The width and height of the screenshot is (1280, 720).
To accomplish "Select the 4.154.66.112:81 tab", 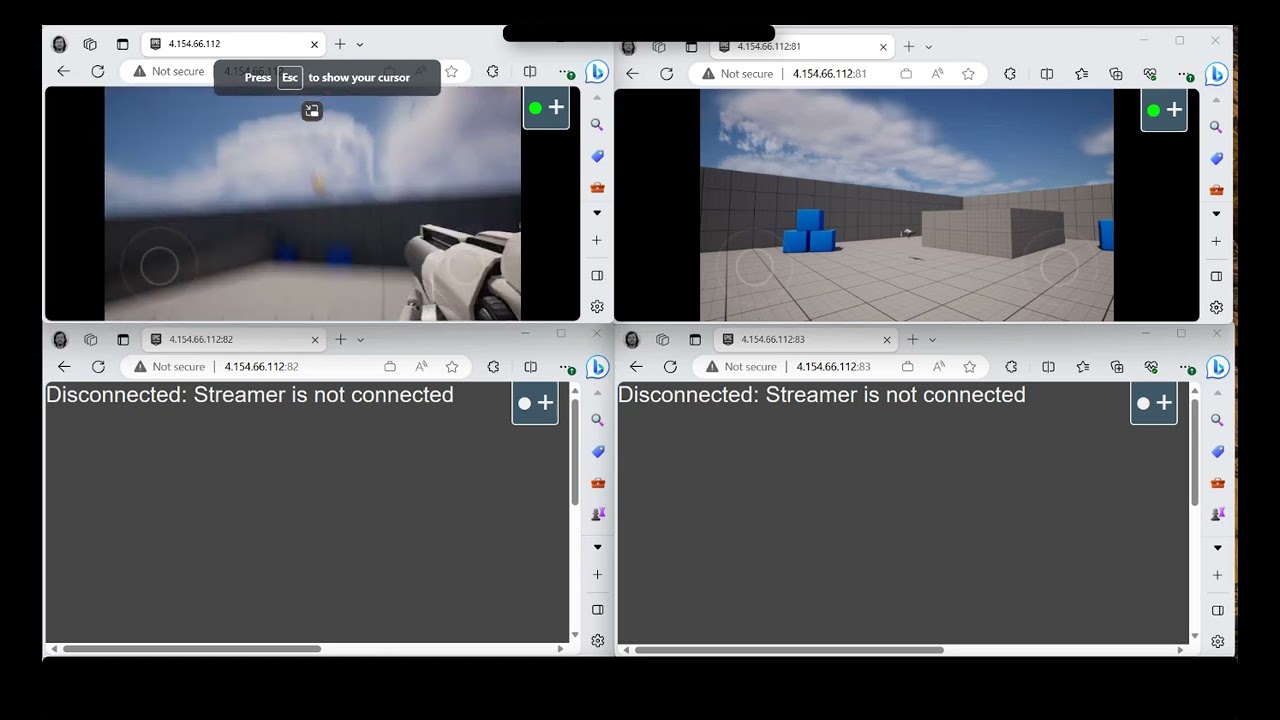I will pyautogui.click(x=803, y=47).
